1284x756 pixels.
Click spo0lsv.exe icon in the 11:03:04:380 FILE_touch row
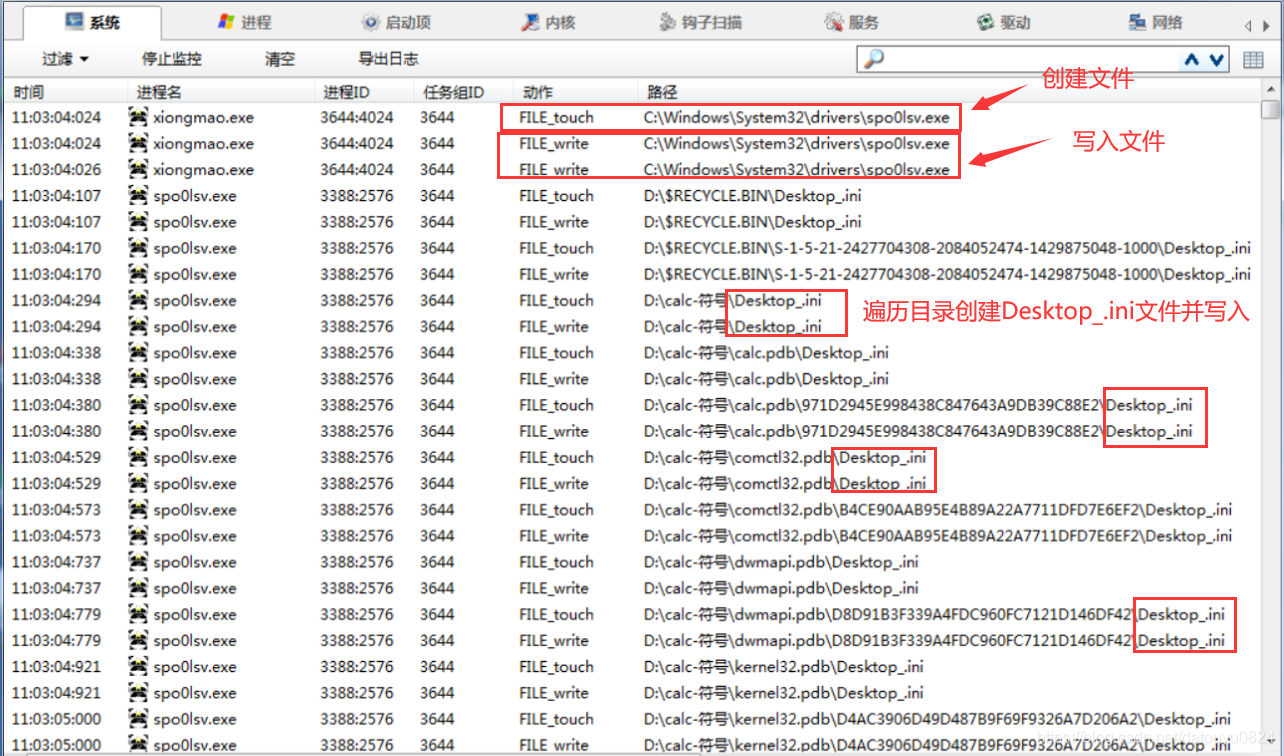[x=139, y=405]
